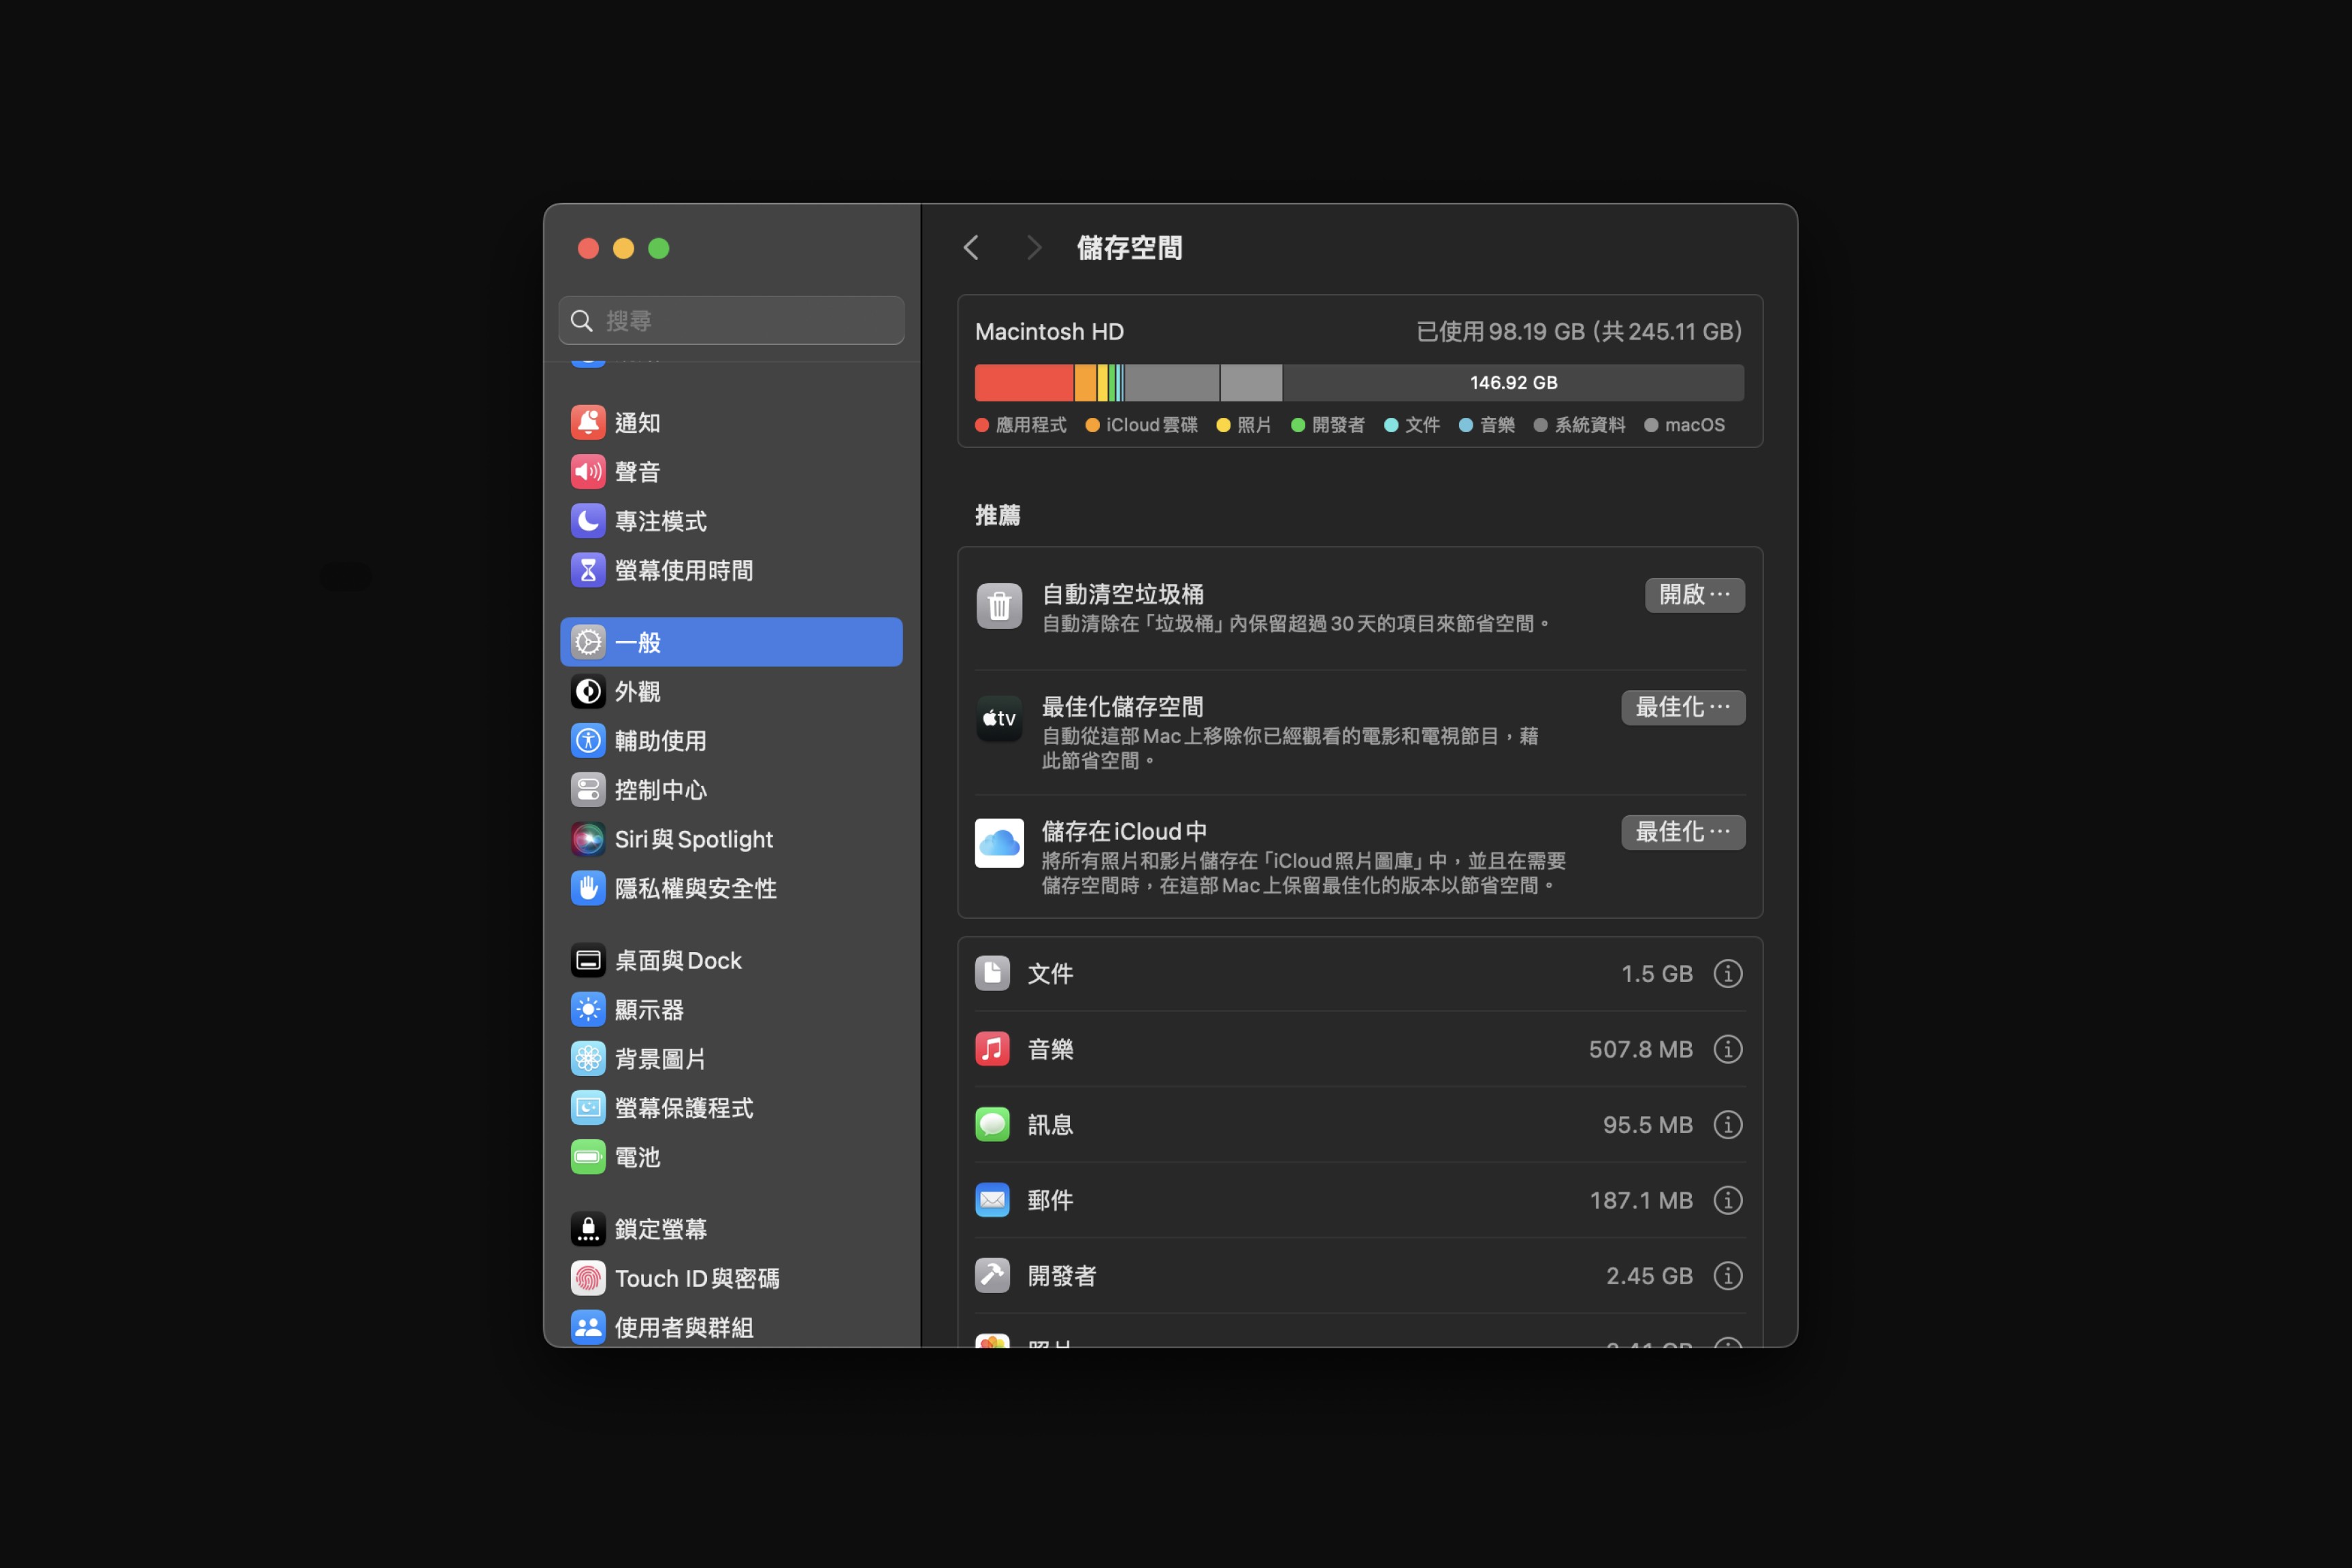Go back using the back chevron

[x=971, y=248]
